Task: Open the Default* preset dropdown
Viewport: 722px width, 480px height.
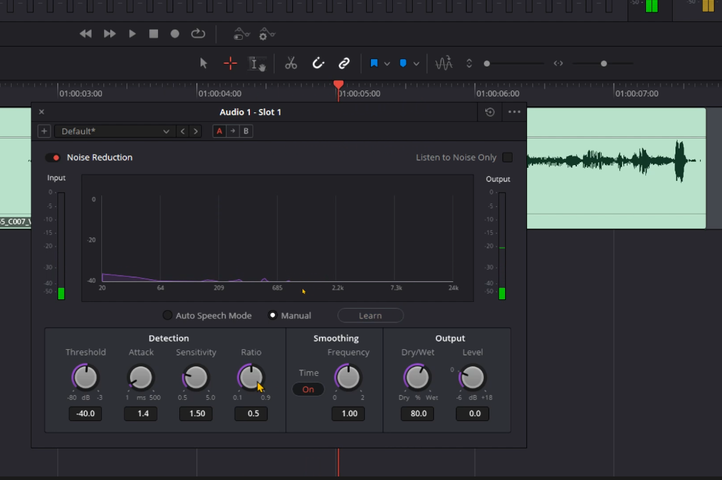Action: [115, 131]
